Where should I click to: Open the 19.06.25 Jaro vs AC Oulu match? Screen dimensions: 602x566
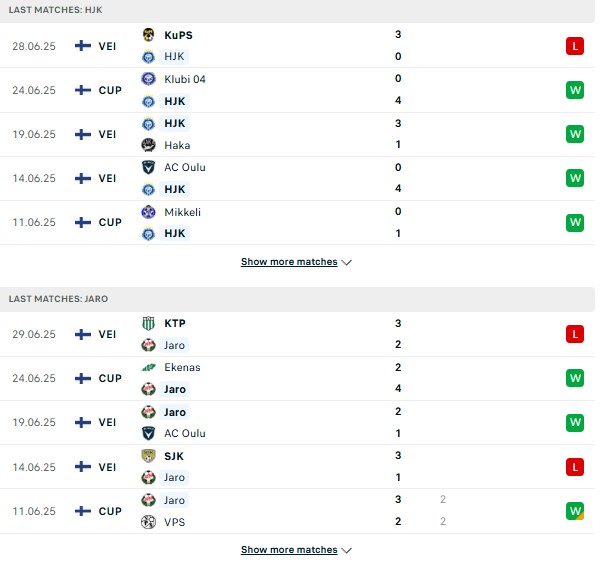pos(298,423)
